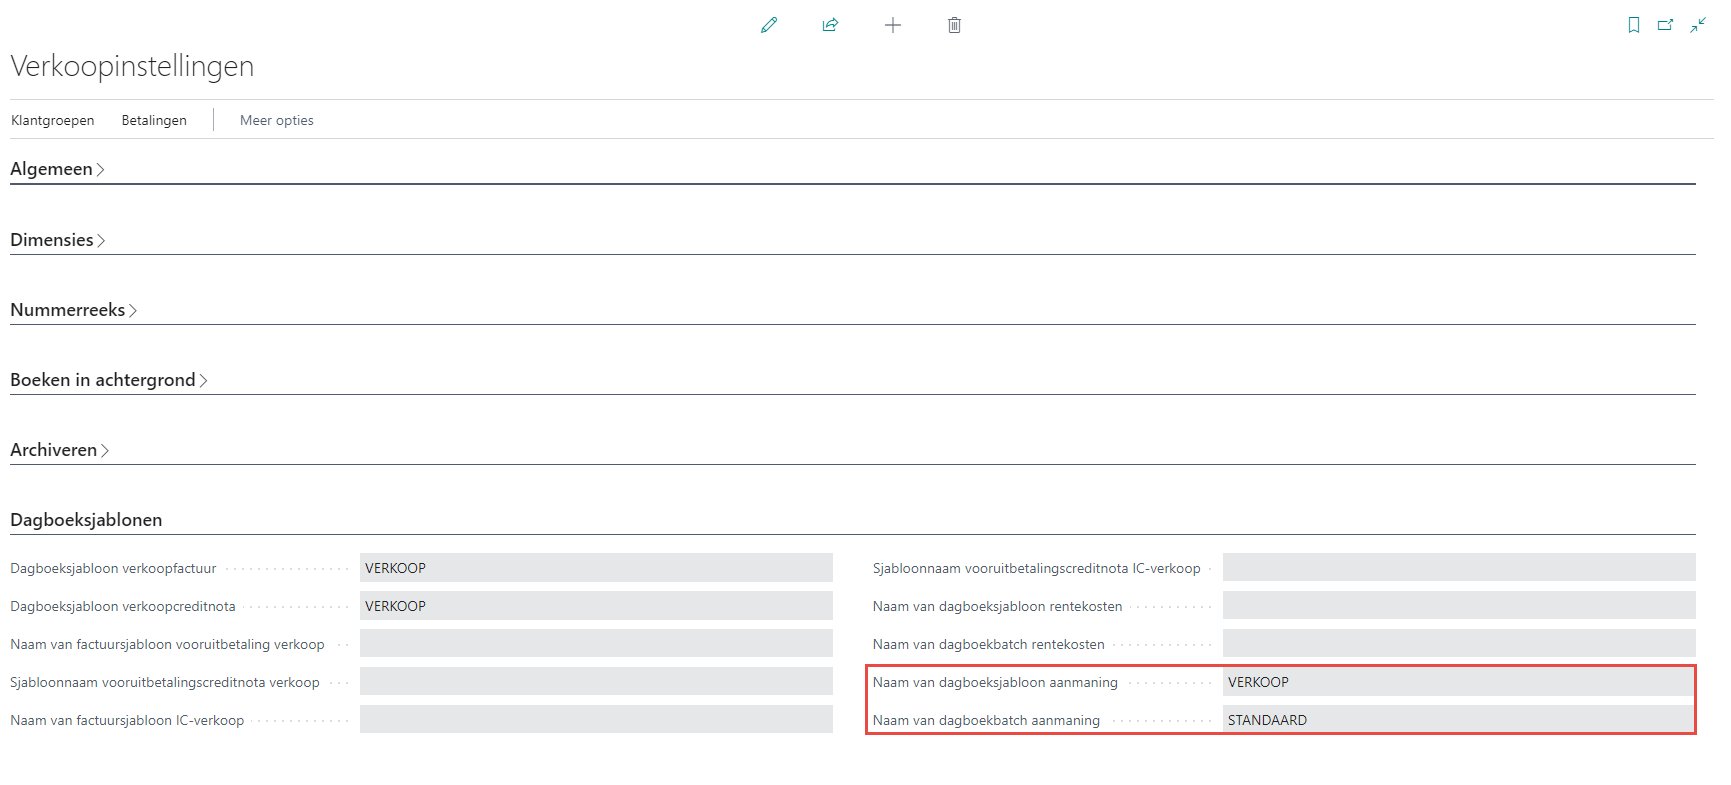1731x785 pixels.
Task: Expand the Boeken in achtergrond section
Action: click(x=108, y=380)
